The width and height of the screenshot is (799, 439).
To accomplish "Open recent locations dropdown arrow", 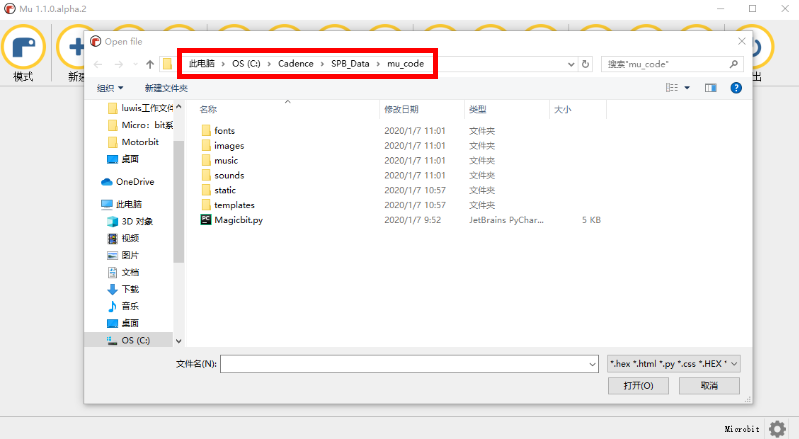I will 135,64.
